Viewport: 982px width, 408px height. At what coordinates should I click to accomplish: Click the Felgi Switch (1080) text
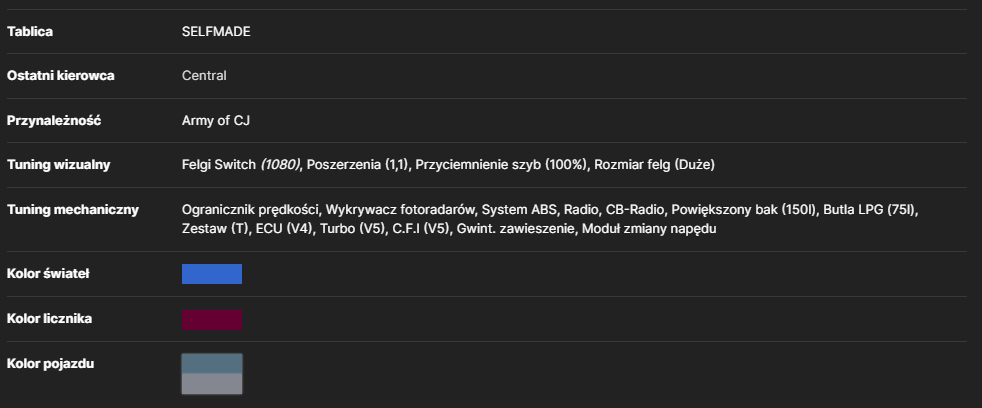tap(241, 165)
